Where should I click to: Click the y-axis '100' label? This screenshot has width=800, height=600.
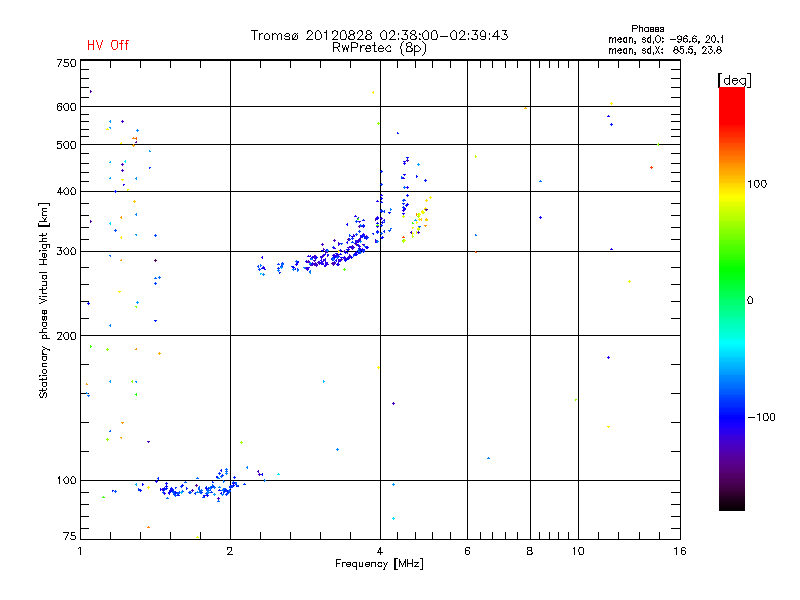pos(66,480)
